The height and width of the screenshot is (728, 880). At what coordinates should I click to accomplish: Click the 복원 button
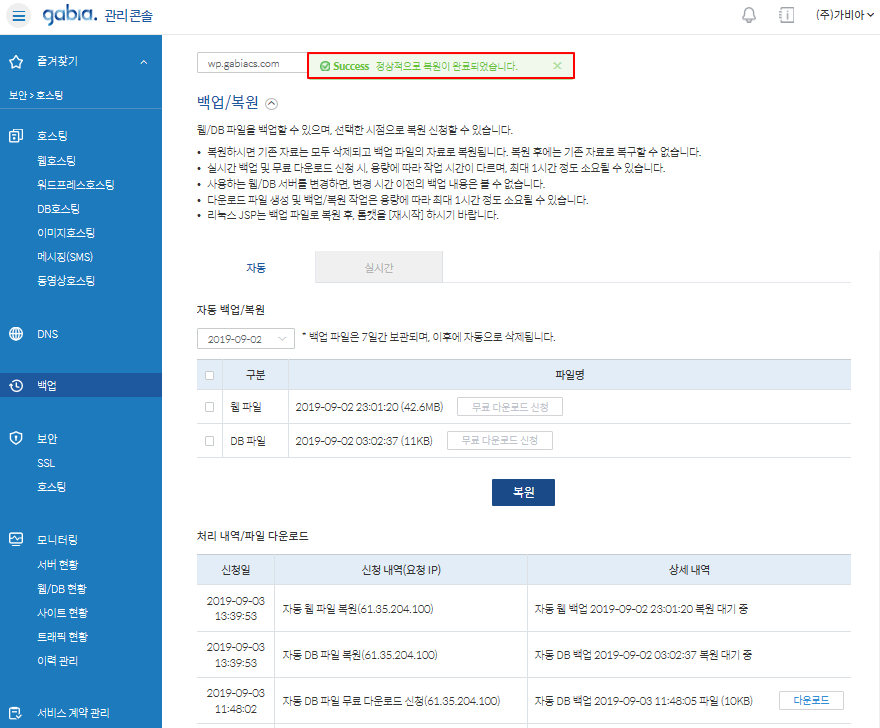point(523,492)
